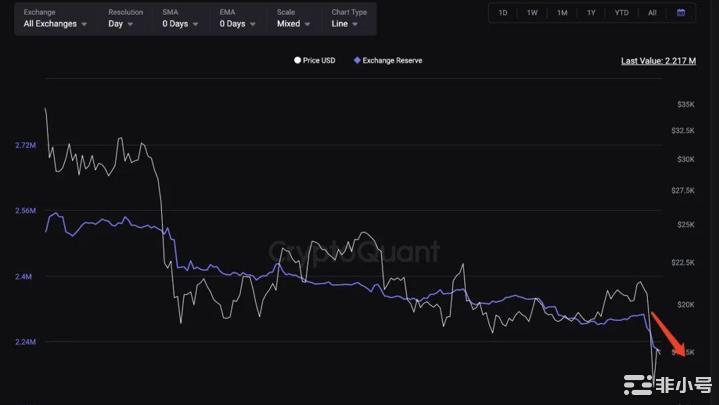Image resolution: width=719 pixels, height=405 pixels.
Task: Toggle the Exchange Reserve series visibility
Action: (x=392, y=61)
